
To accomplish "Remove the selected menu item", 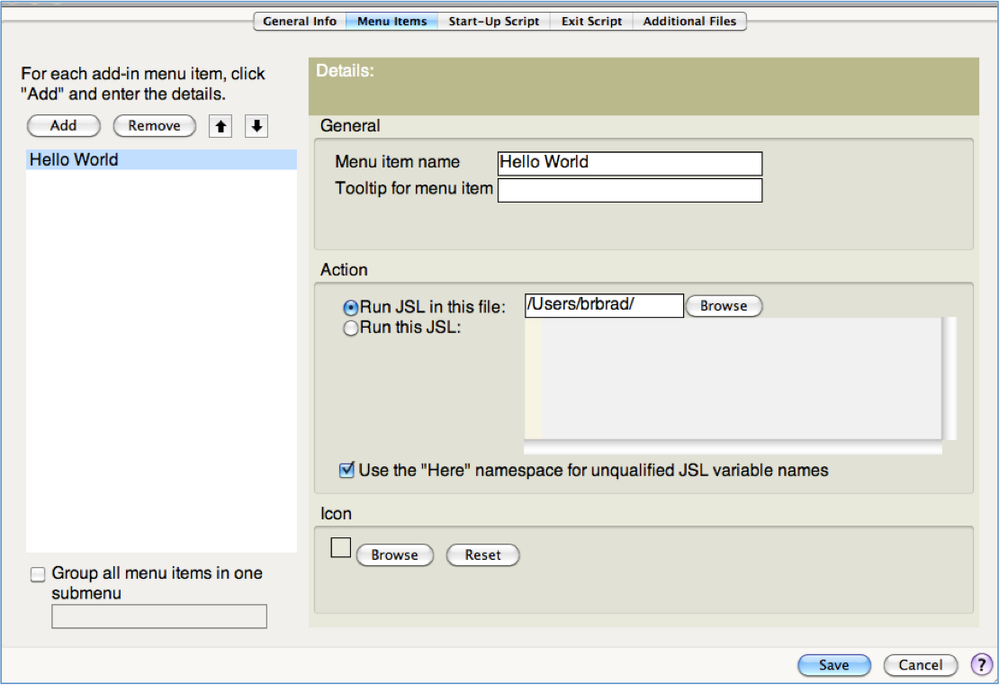I will point(154,126).
